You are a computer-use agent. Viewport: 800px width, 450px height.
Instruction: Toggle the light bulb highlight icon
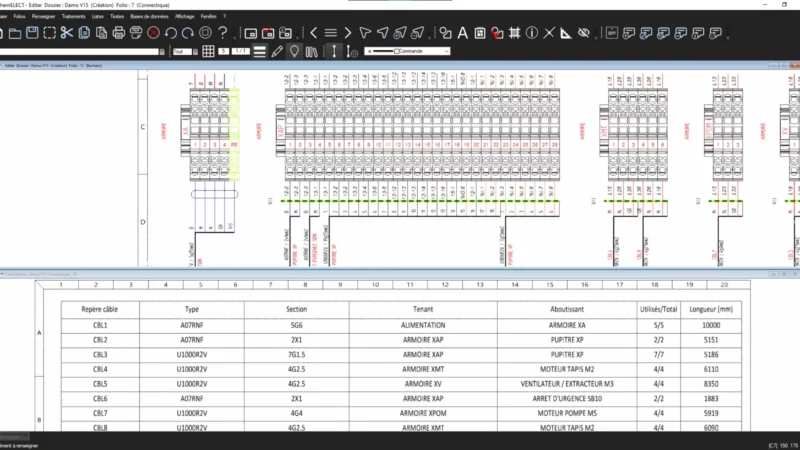294,51
